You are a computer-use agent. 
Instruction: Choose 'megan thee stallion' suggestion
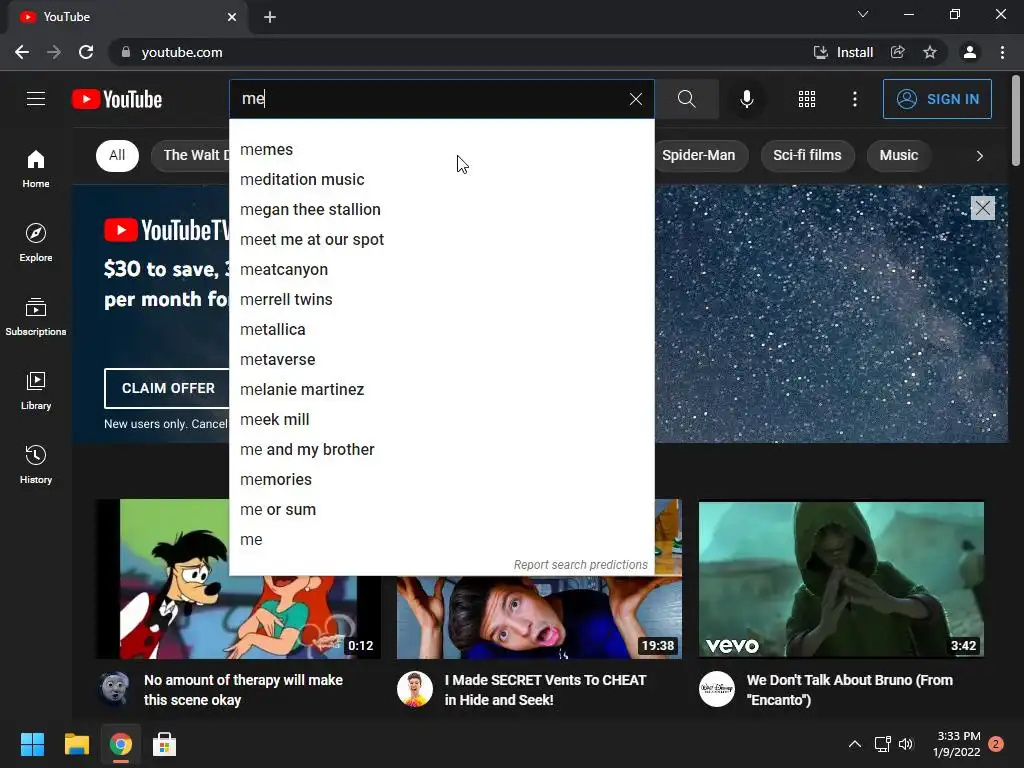(441, 210)
